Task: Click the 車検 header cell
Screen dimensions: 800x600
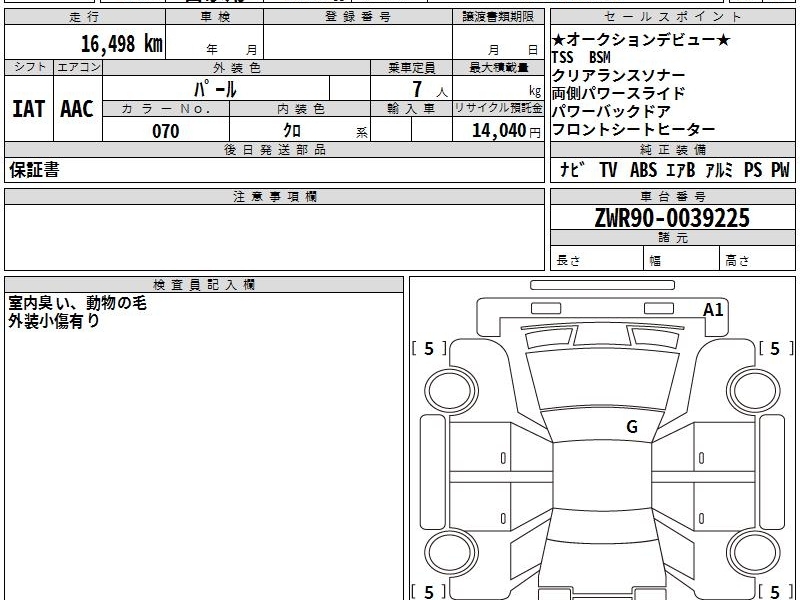Action: pyautogui.click(x=214, y=17)
